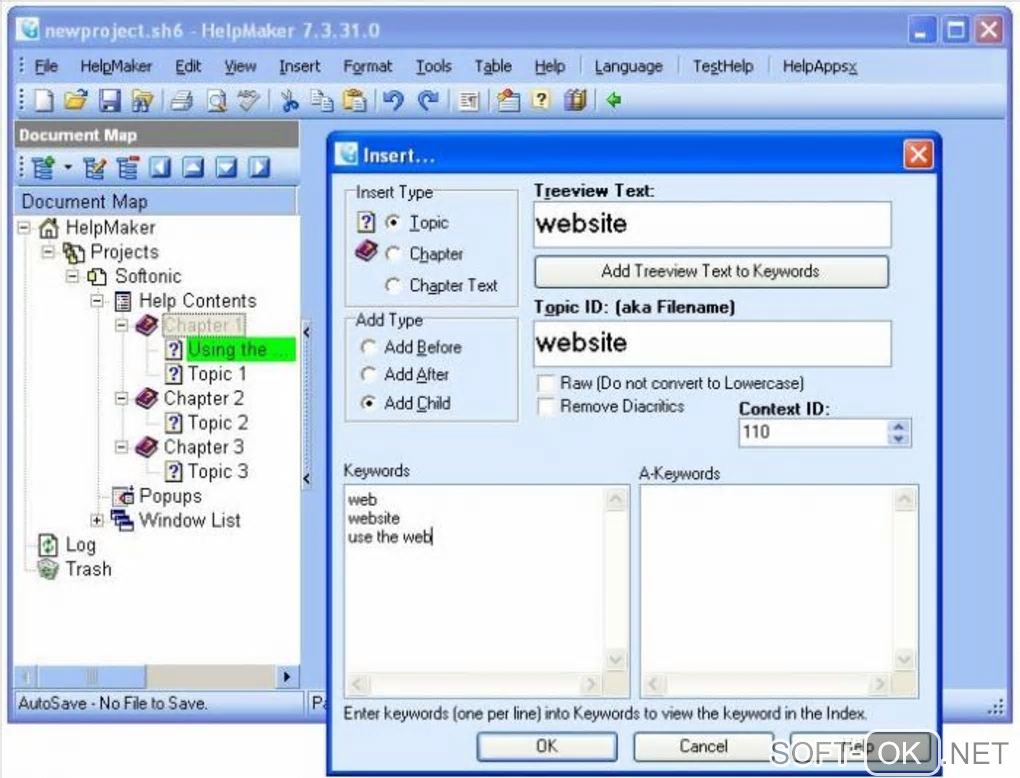Confirm the Insert dialog with OK
Image resolution: width=1020 pixels, height=778 pixels.
point(546,746)
